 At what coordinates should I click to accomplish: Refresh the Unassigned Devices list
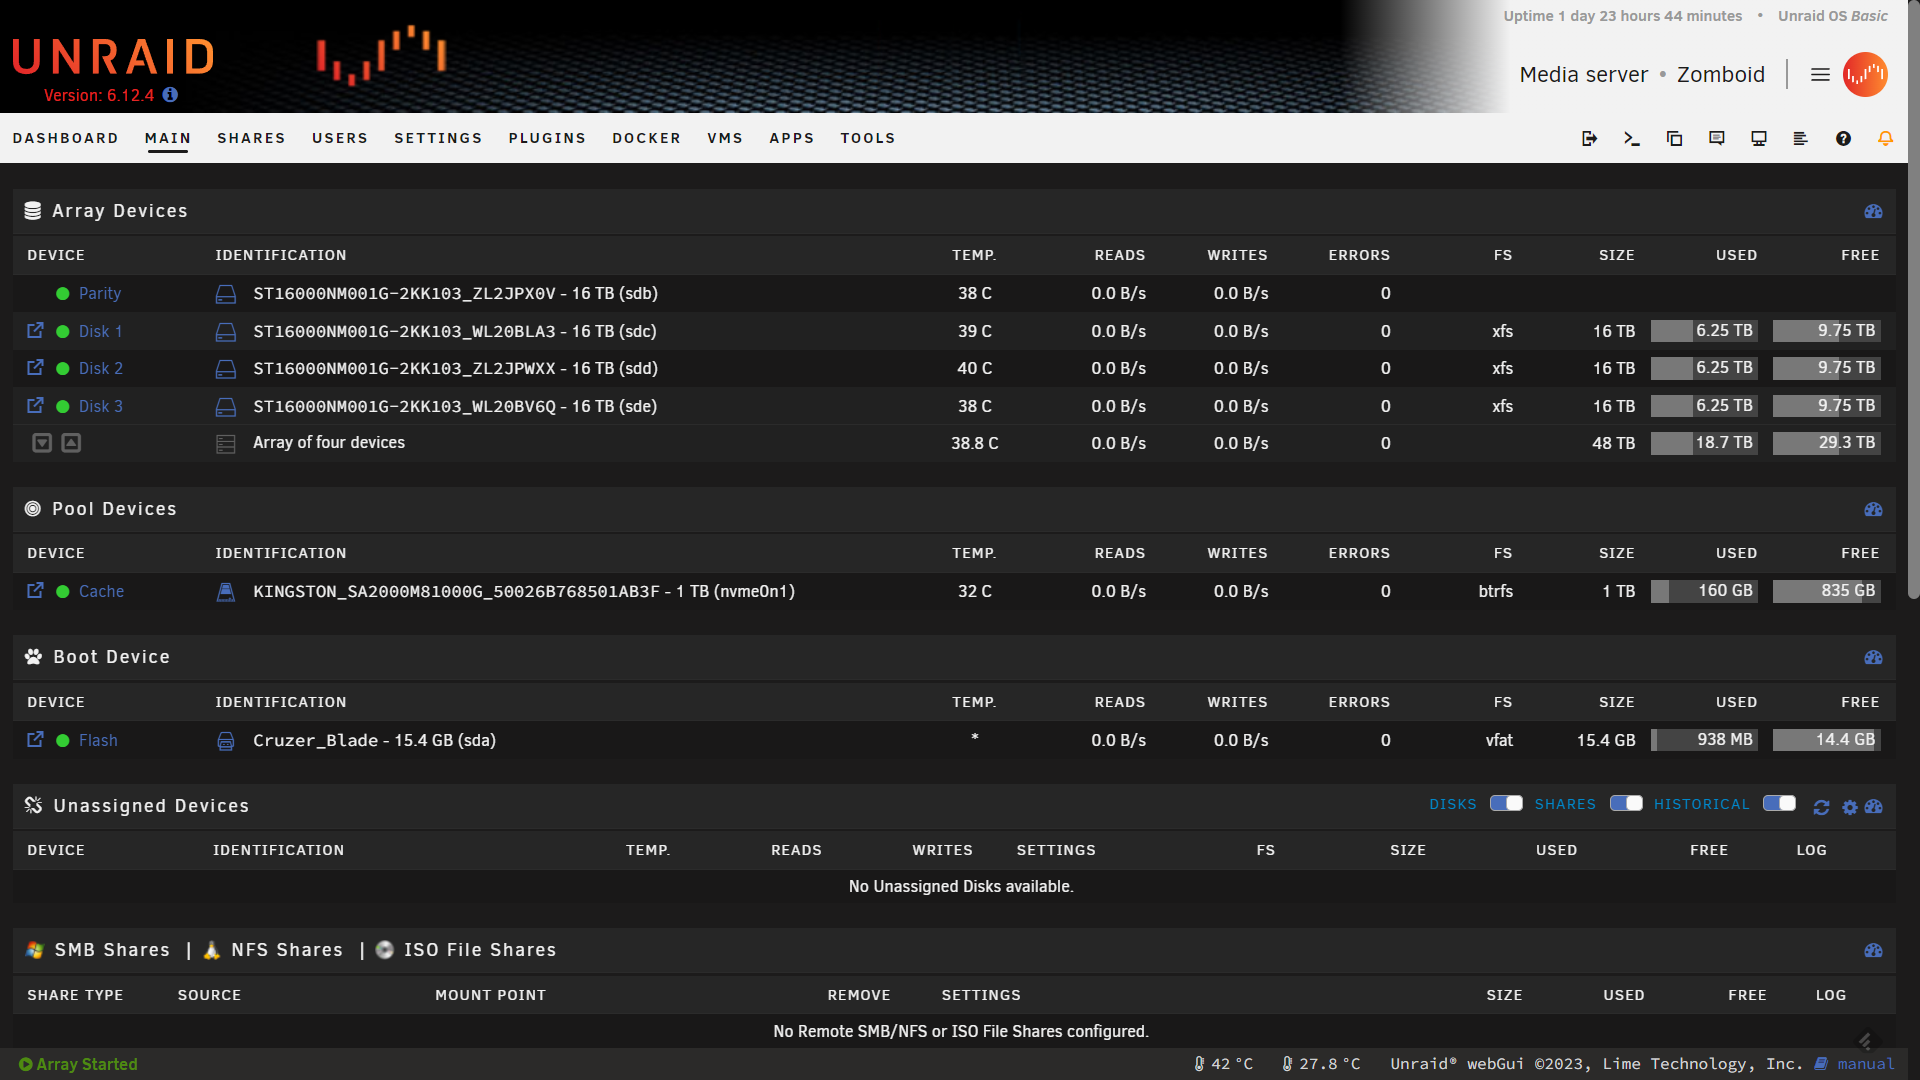click(x=1821, y=807)
